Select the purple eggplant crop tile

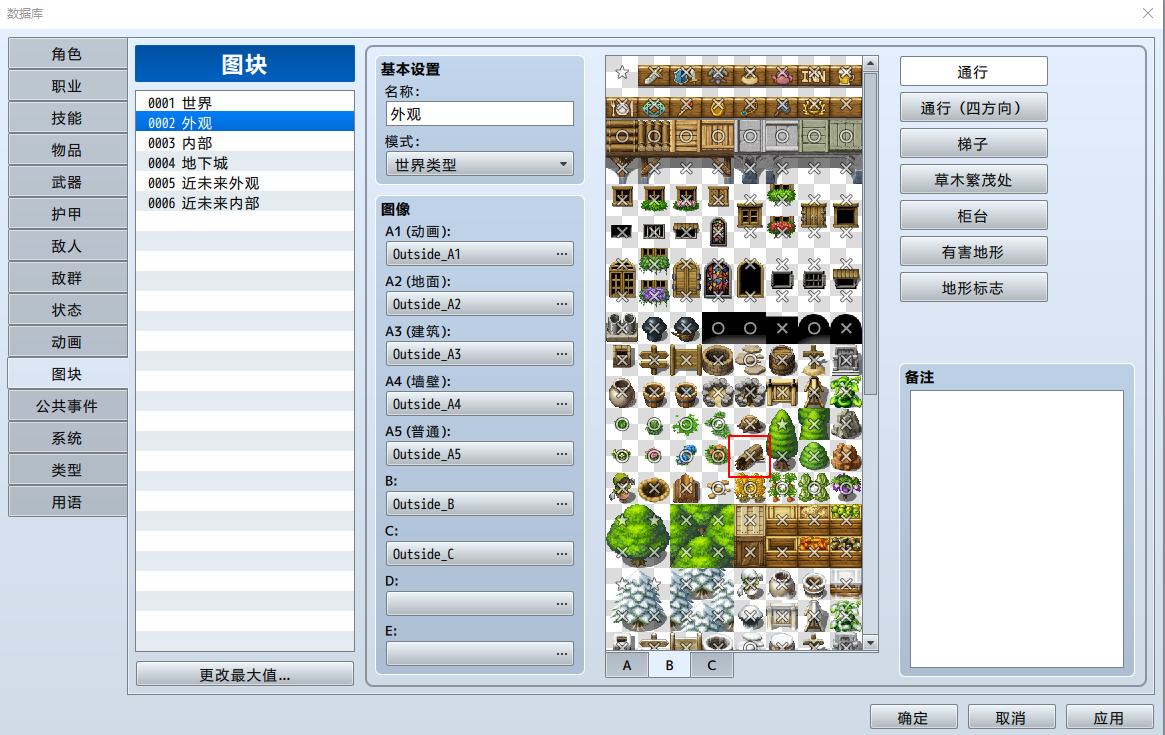(x=847, y=490)
